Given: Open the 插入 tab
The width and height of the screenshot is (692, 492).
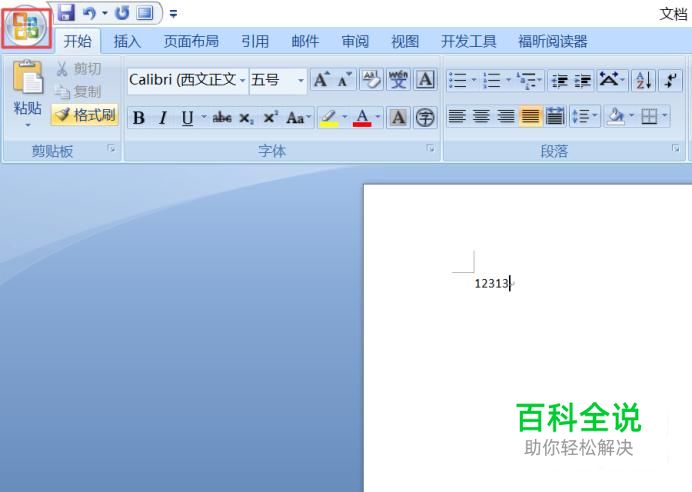Looking at the screenshot, I should pyautogui.click(x=127, y=41).
